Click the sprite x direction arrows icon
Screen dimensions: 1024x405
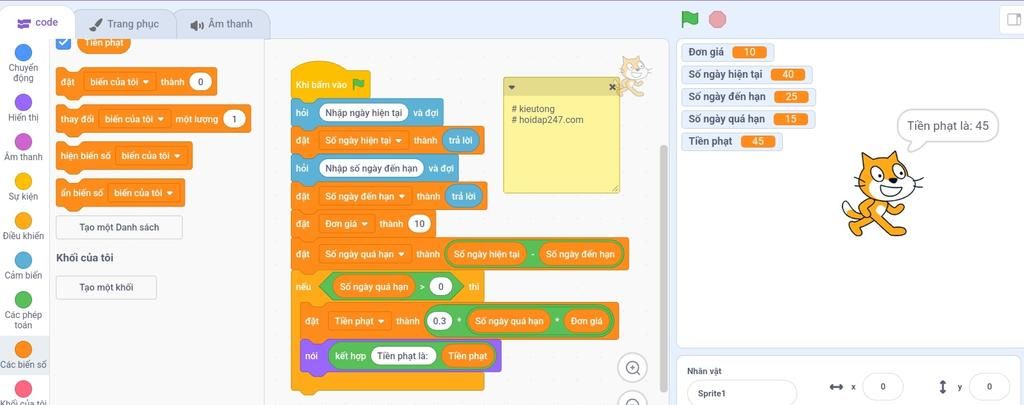[836, 387]
